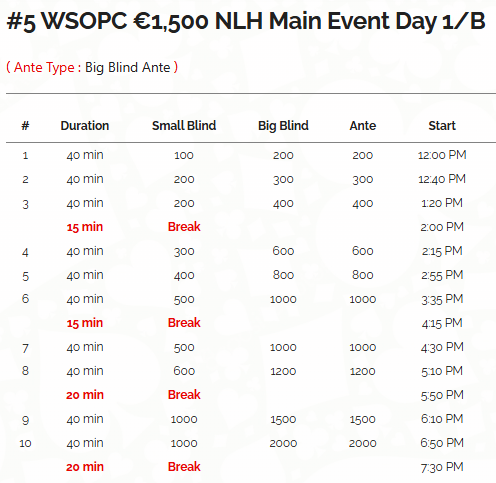Click the level 9 small blind 1000
Screen dimensions: 496x483
(184, 419)
